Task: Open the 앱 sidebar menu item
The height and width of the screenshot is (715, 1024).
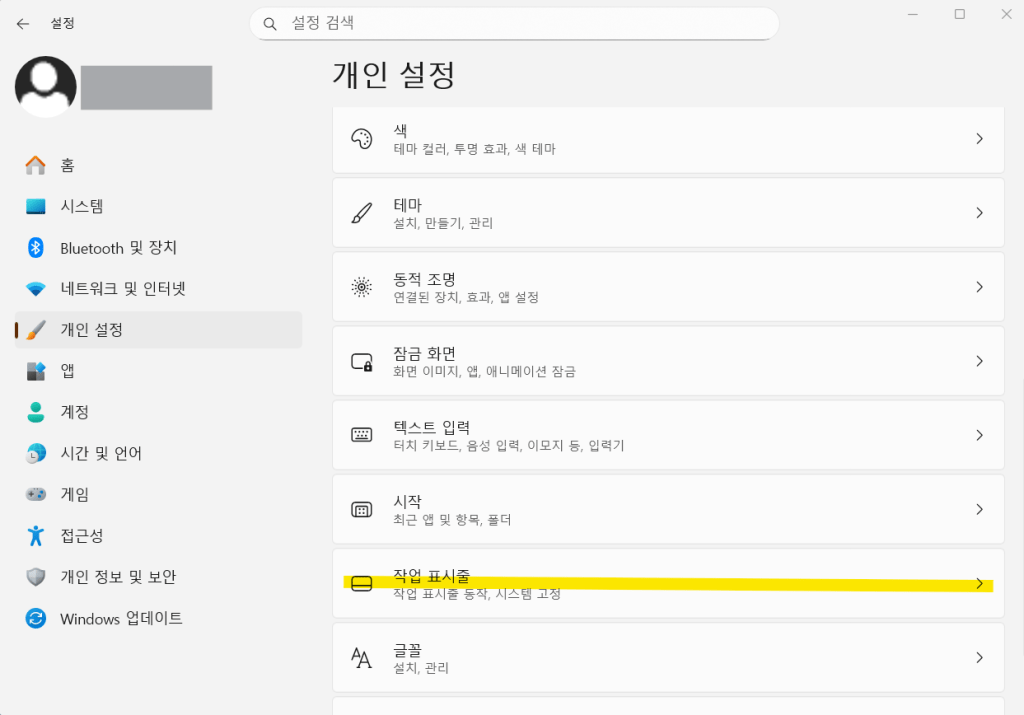Action: (x=68, y=371)
